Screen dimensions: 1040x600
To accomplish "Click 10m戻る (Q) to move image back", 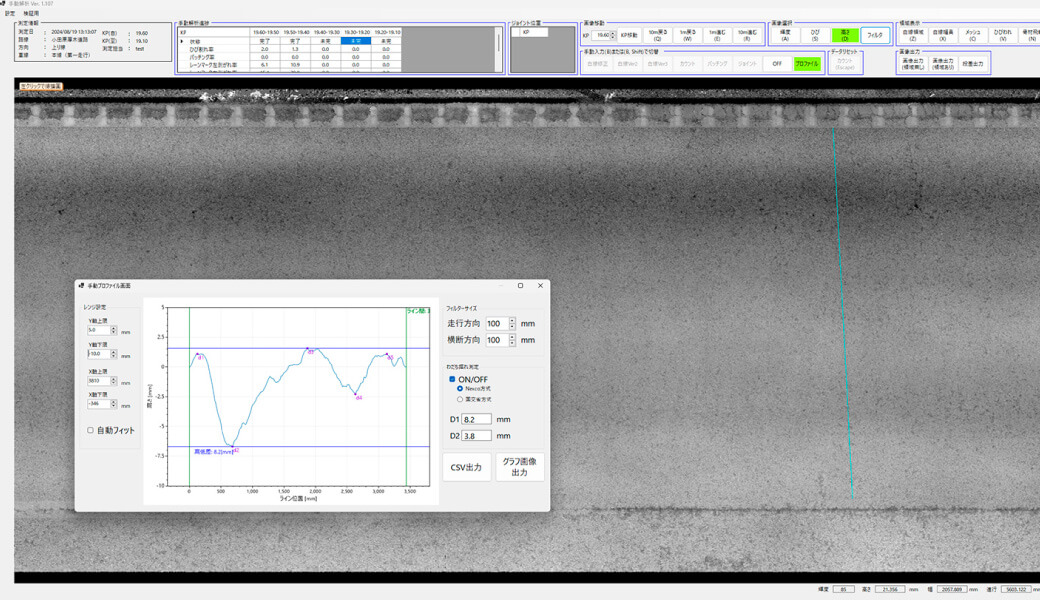I will coord(658,36).
